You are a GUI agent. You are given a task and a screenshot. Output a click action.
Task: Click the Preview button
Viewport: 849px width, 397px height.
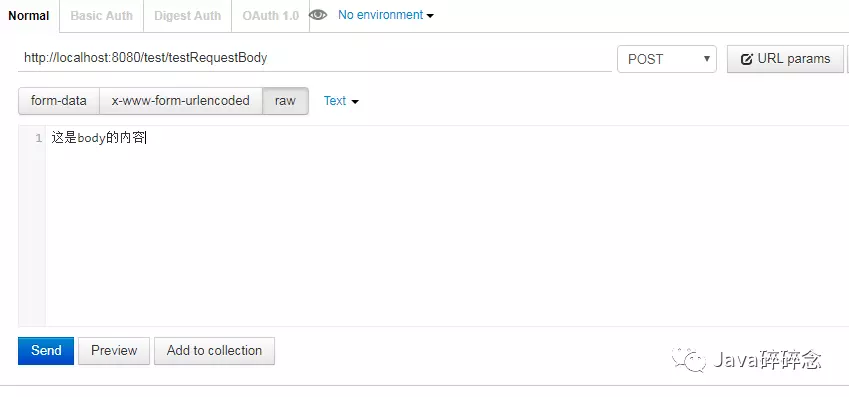coord(114,350)
